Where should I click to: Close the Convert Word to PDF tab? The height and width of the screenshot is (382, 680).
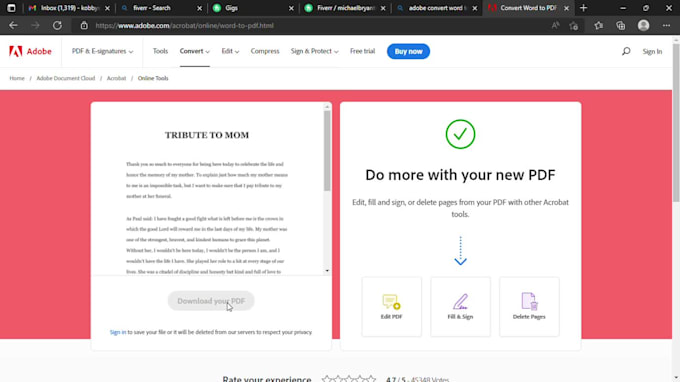click(566, 8)
